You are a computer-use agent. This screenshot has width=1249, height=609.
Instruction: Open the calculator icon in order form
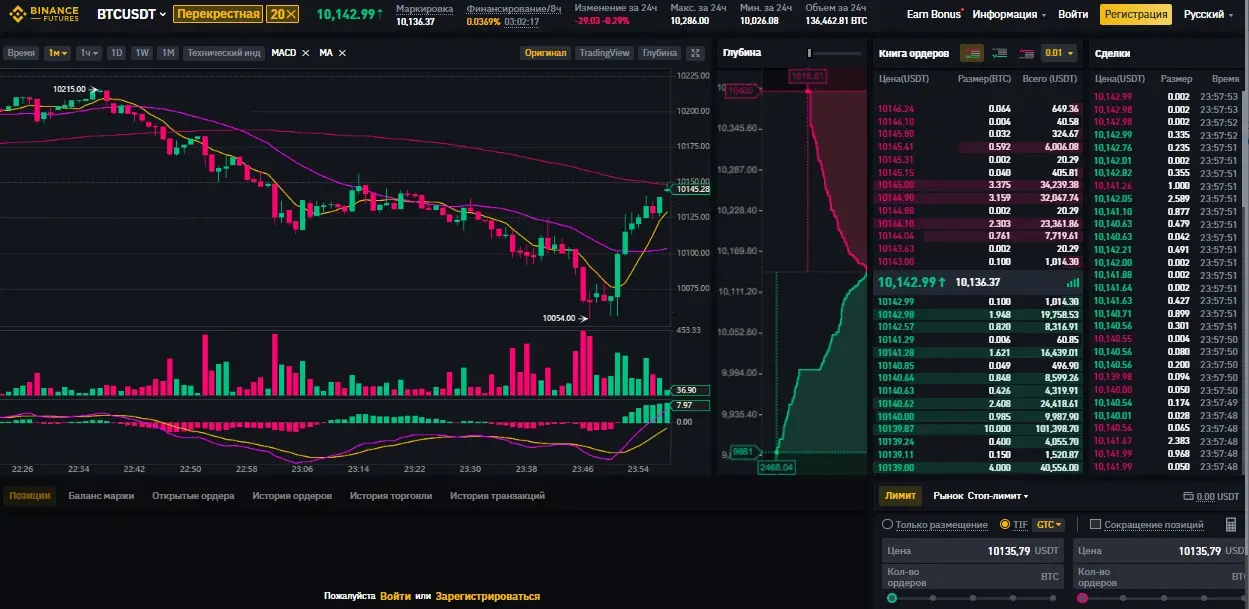click(1230, 524)
